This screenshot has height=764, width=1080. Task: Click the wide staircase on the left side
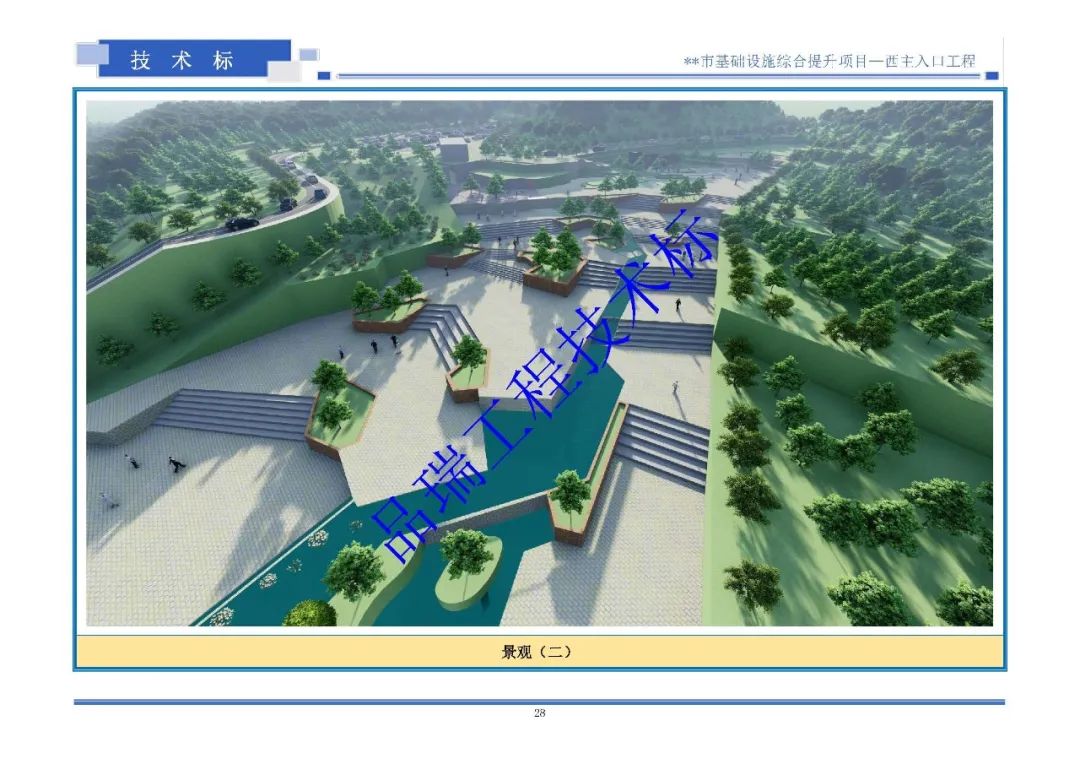point(235,412)
